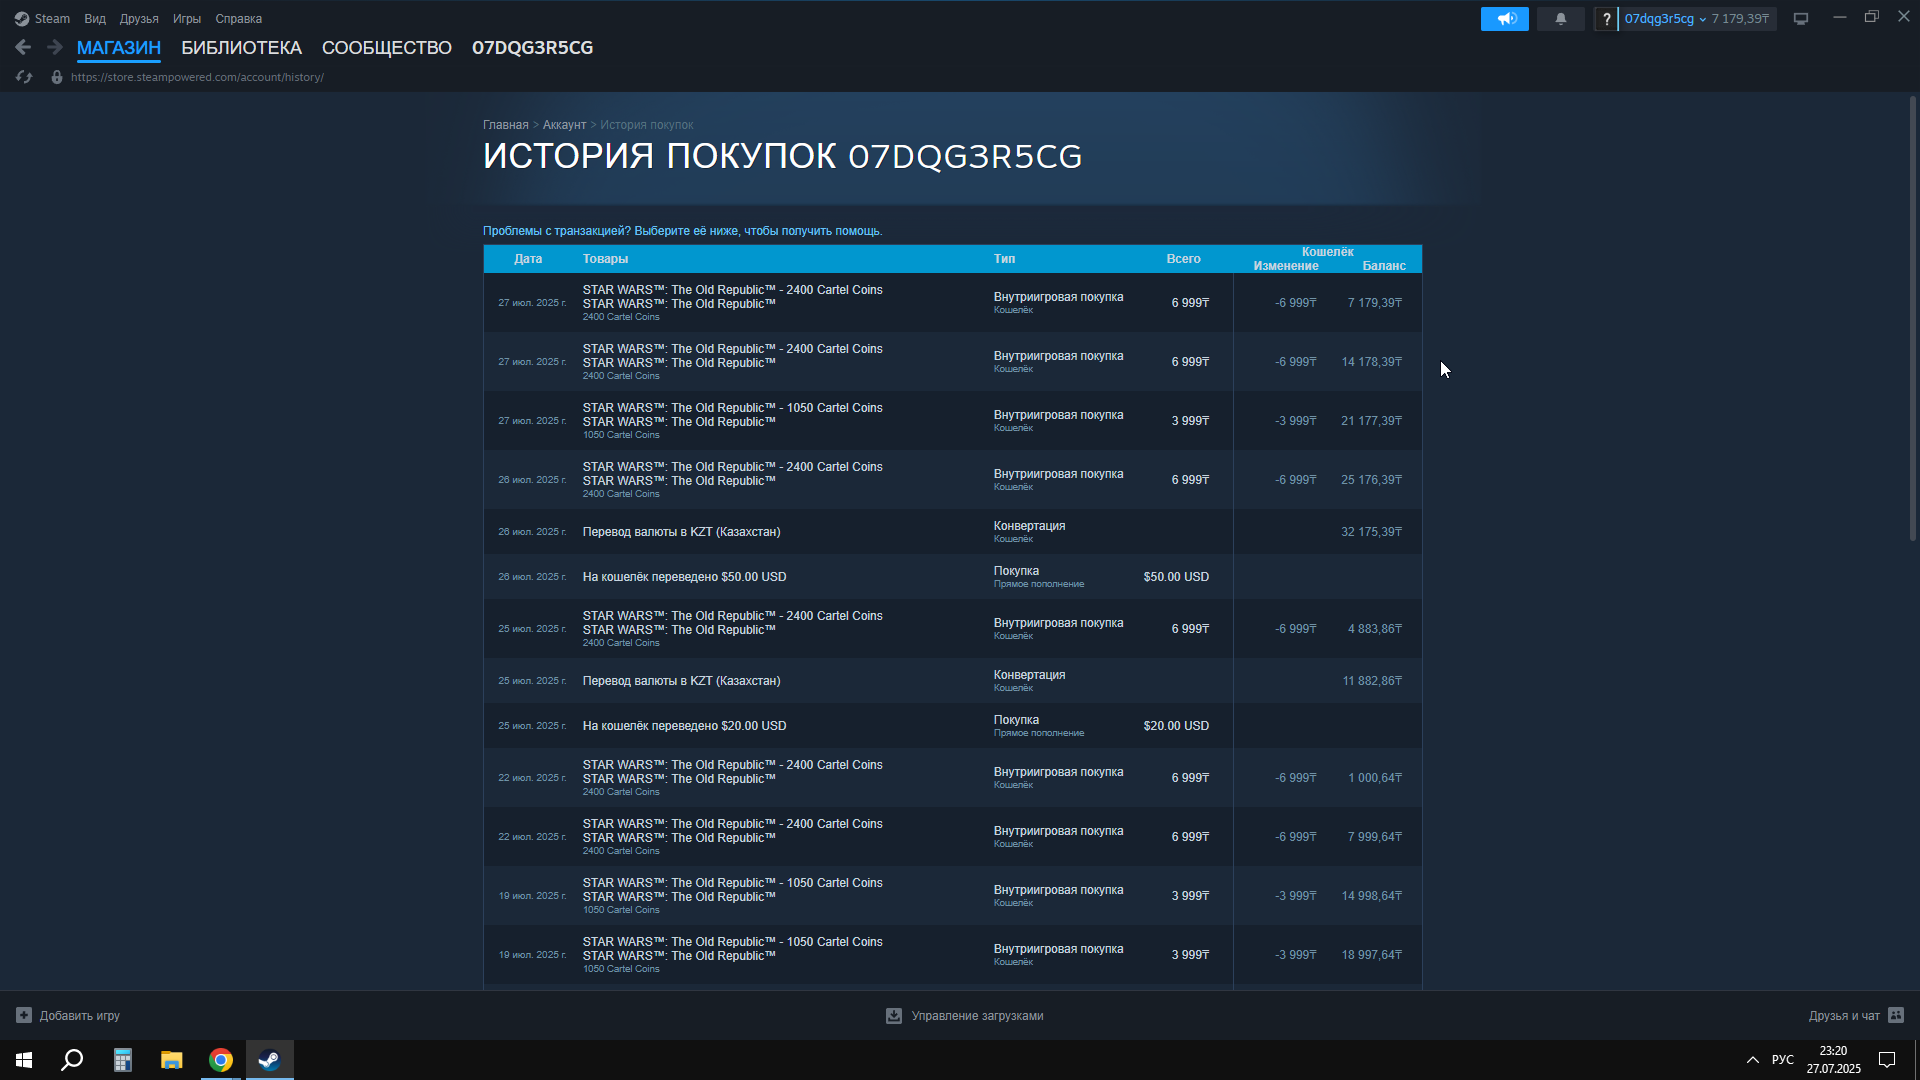1920x1080 pixels.
Task: Switch to МАГАЗИН tab
Action: (x=119, y=48)
